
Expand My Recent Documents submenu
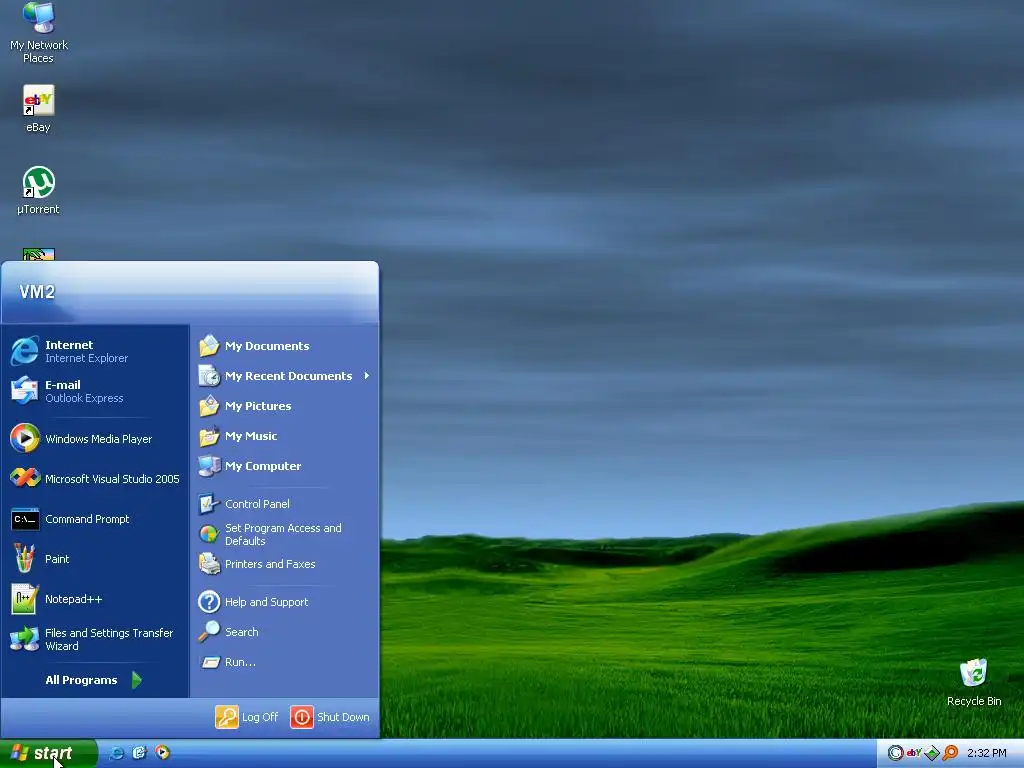(285, 376)
